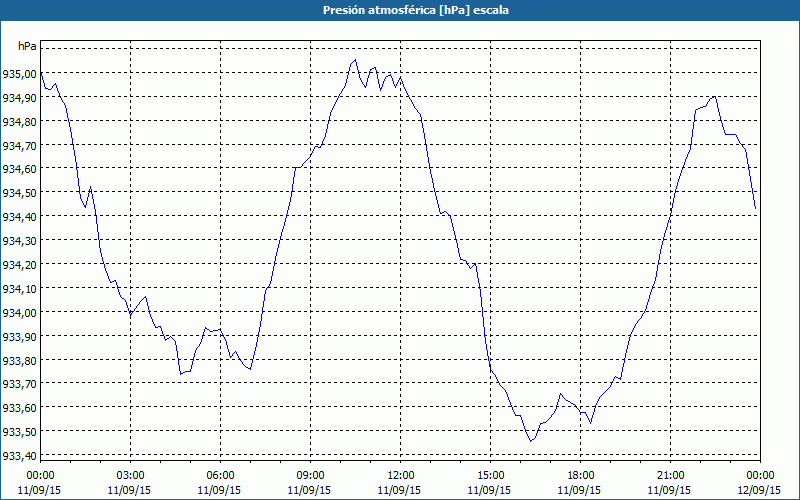Click the pressure curve peak near 10:30
The image size is (800, 500).
pyautogui.click(x=355, y=60)
